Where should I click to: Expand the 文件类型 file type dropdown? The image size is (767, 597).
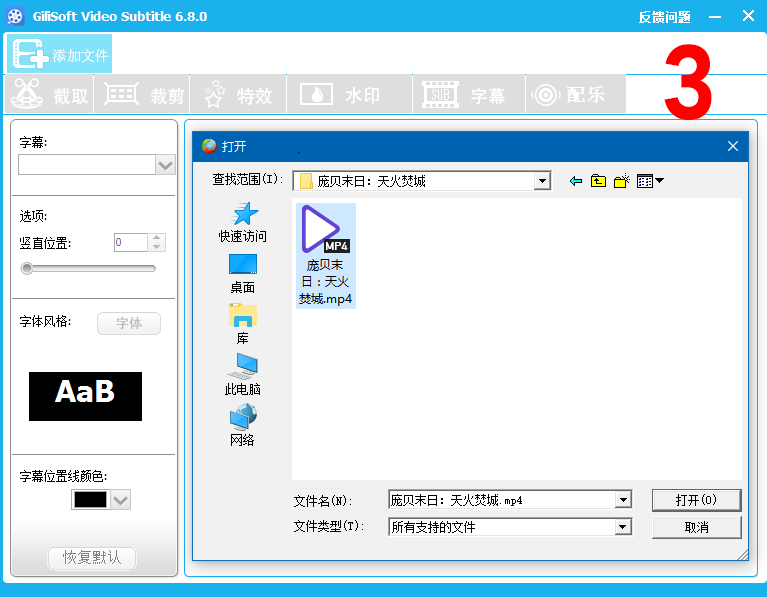point(623,527)
